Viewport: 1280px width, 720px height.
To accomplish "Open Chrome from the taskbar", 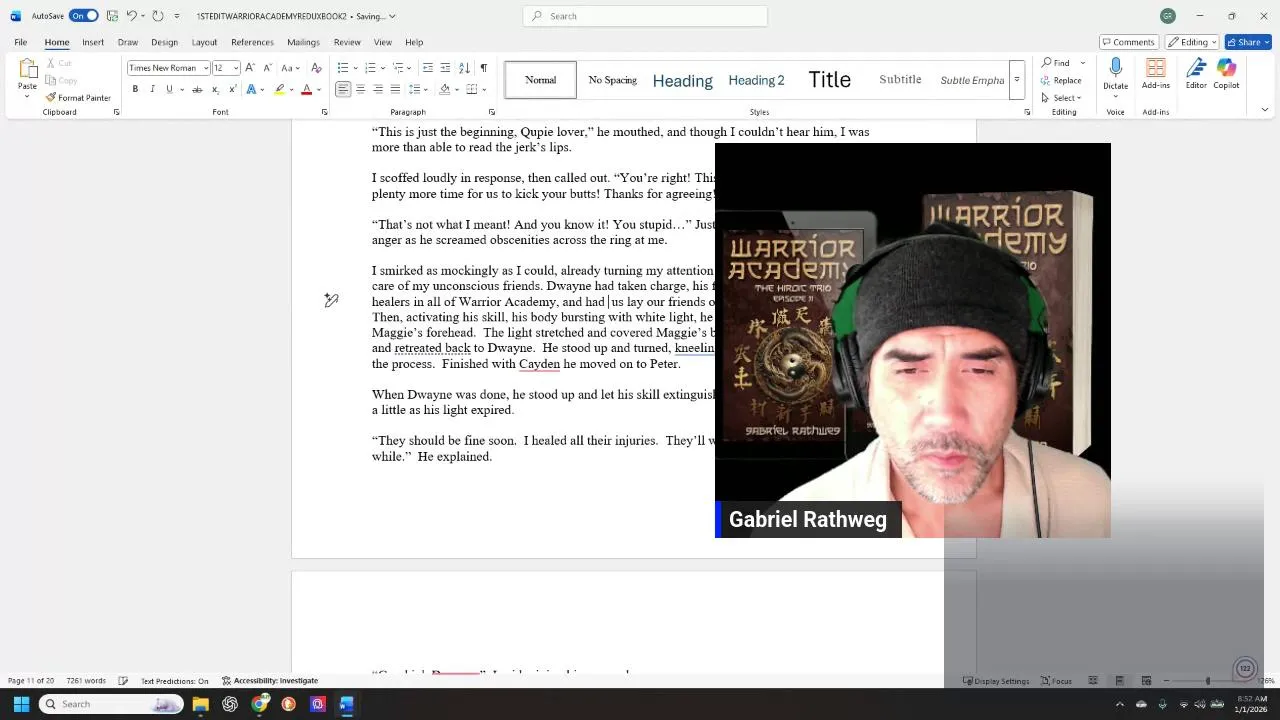I will [x=259, y=704].
